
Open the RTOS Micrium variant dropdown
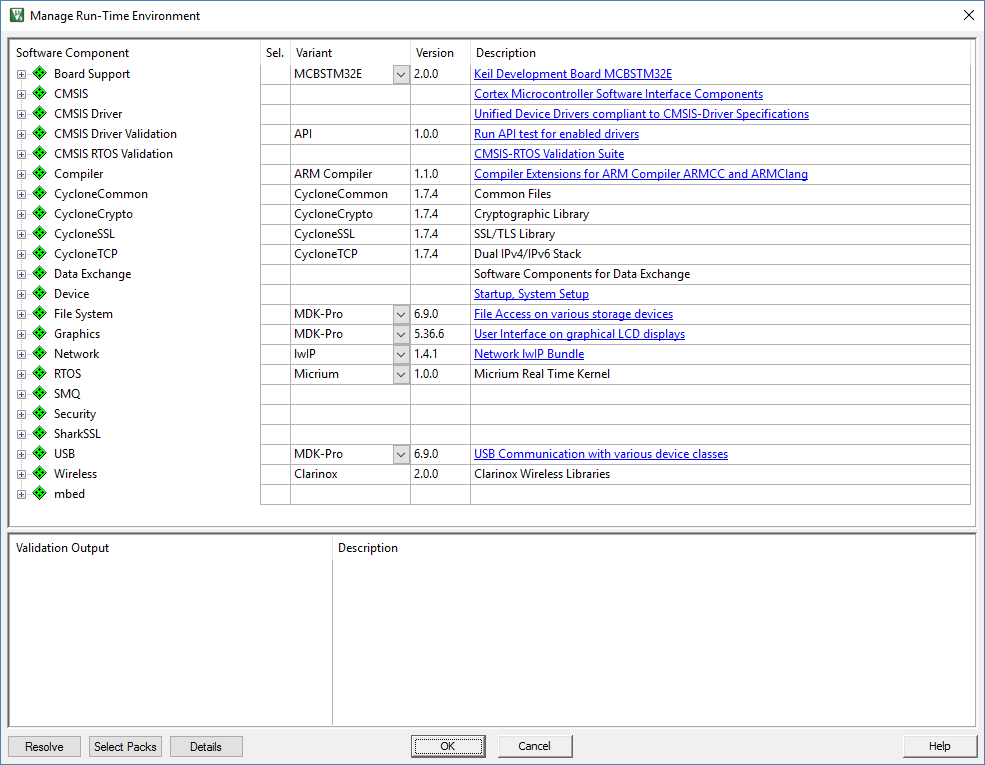click(401, 374)
